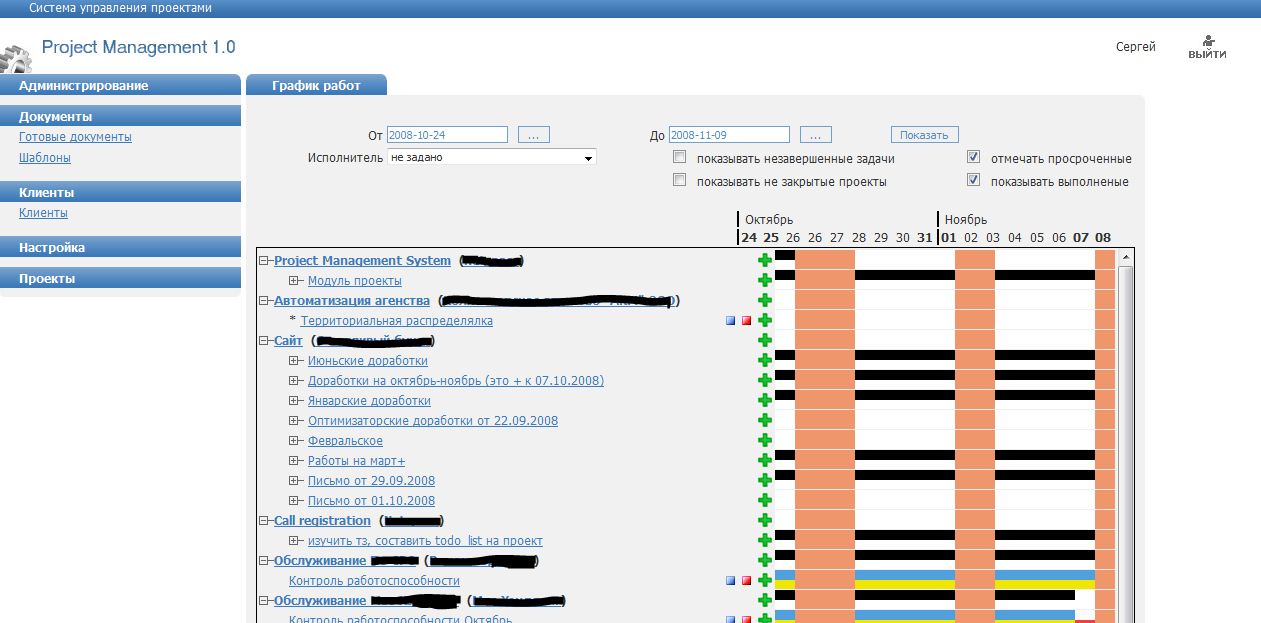
Task: Click day 07 in the timeline header
Action: [x=1081, y=237]
